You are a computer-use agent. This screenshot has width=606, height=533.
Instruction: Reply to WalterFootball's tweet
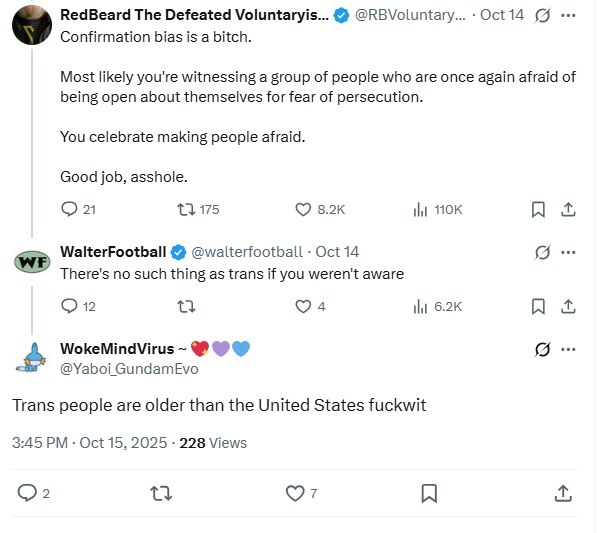coord(70,306)
